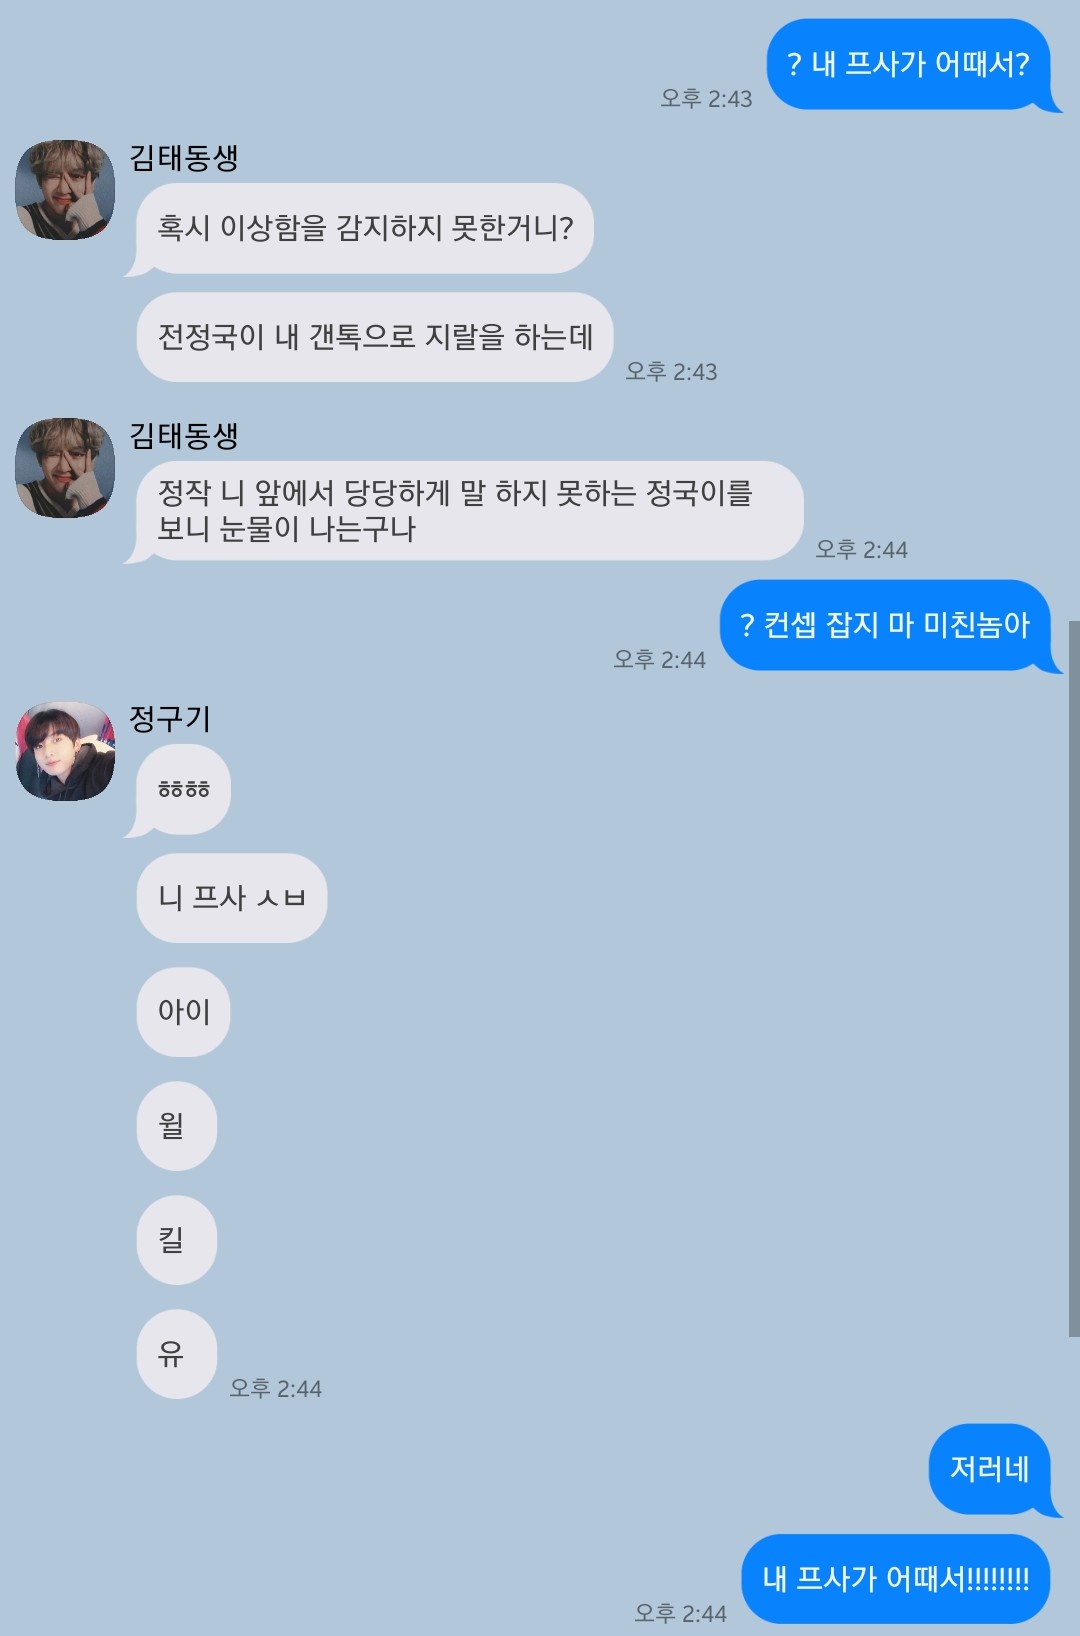This screenshot has width=1080, height=1636.
Task: Click the second 김태동생 name label
Action: [184, 435]
